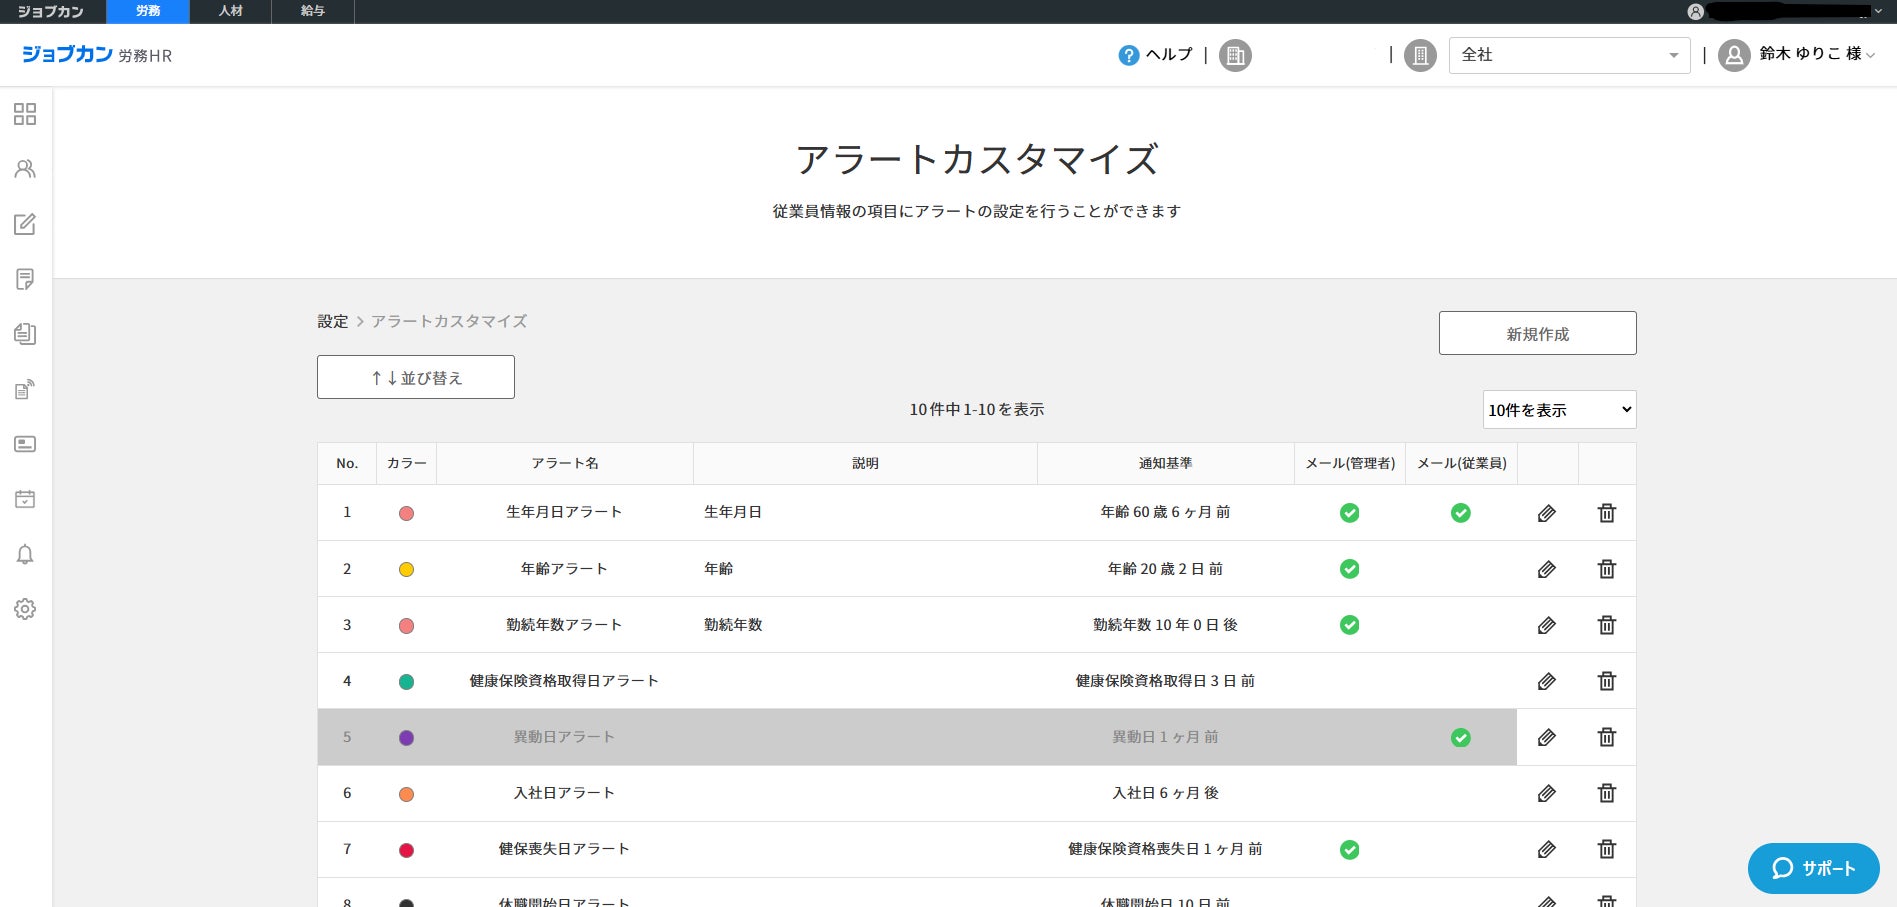The width and height of the screenshot is (1897, 907).
Task: Switch to the 人材 tab
Action: pos(231,11)
